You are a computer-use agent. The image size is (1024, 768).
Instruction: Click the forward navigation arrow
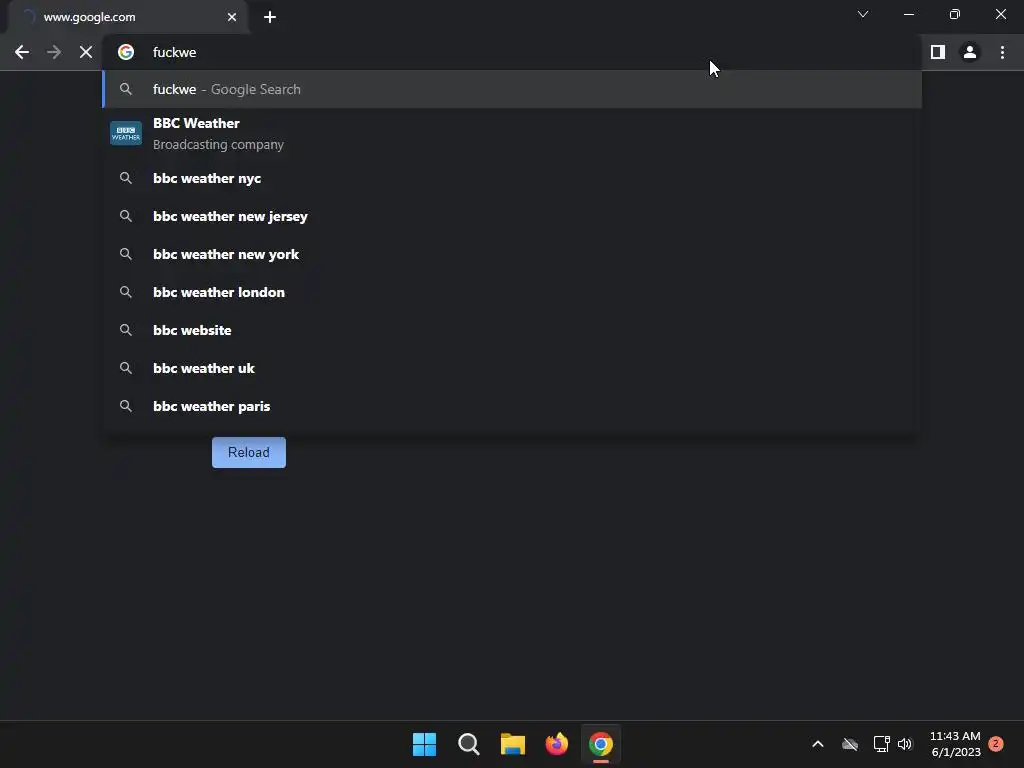click(x=54, y=52)
